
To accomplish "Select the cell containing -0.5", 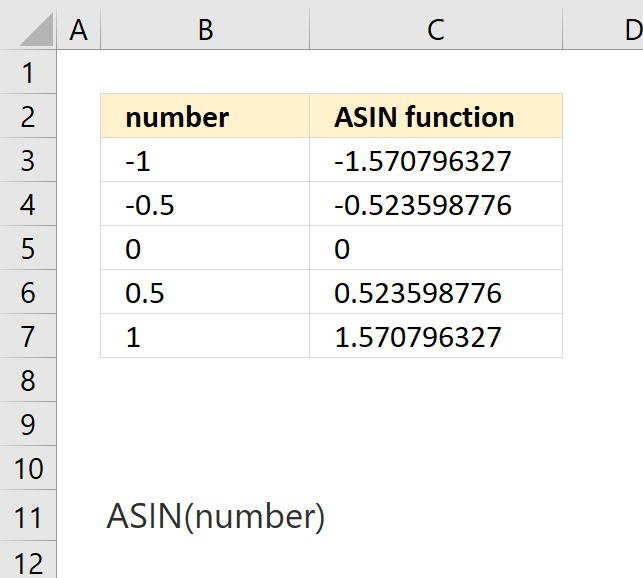I will tap(205, 204).
